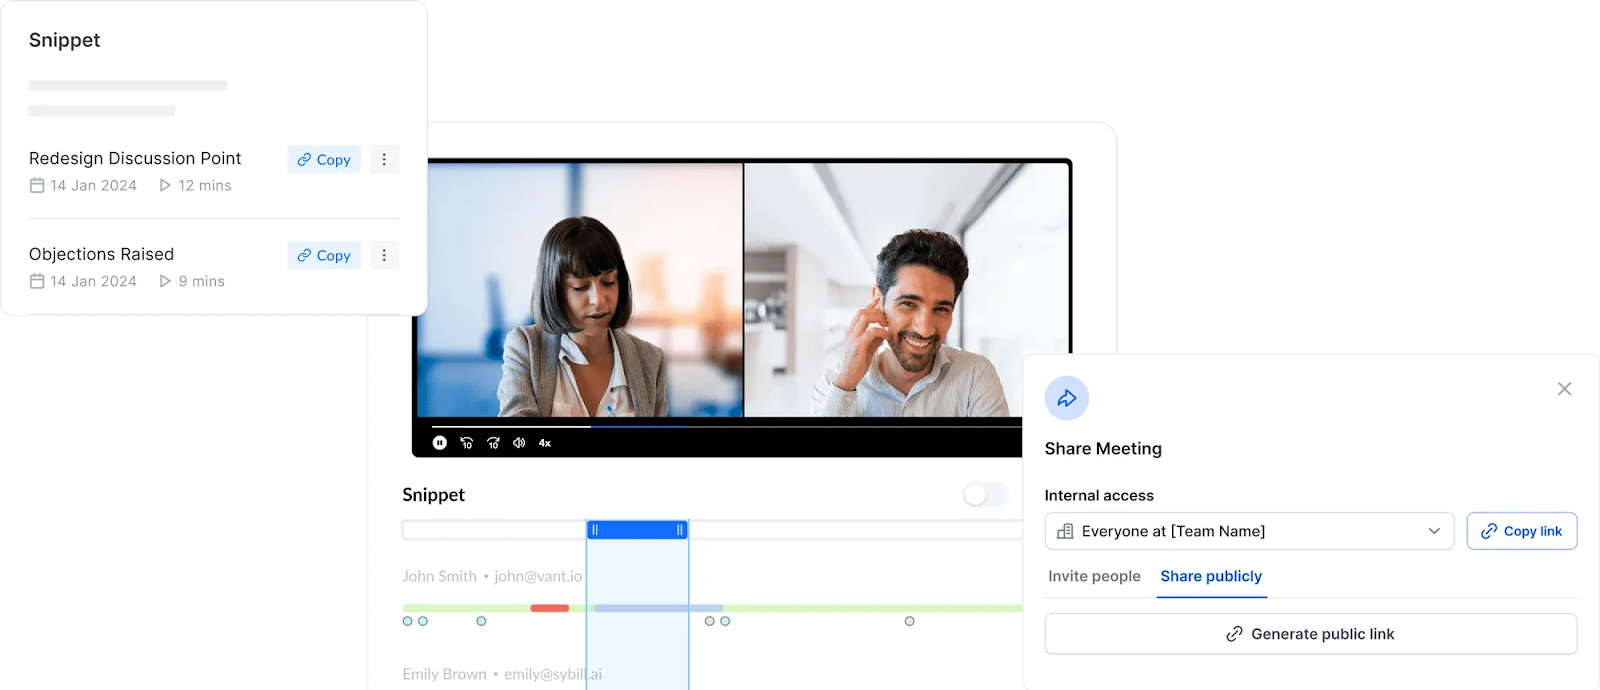Click the woman's video feed

(x=580, y=290)
